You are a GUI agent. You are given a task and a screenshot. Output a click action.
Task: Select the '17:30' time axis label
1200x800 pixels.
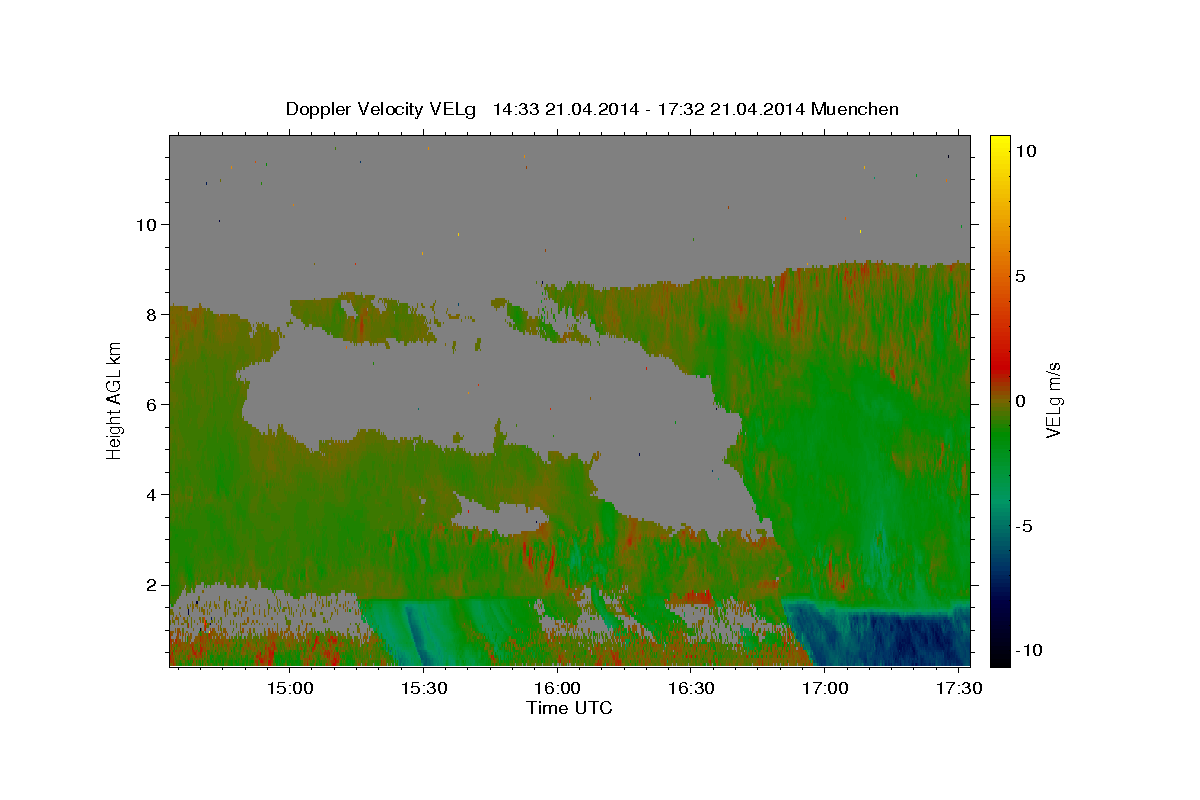coord(958,689)
